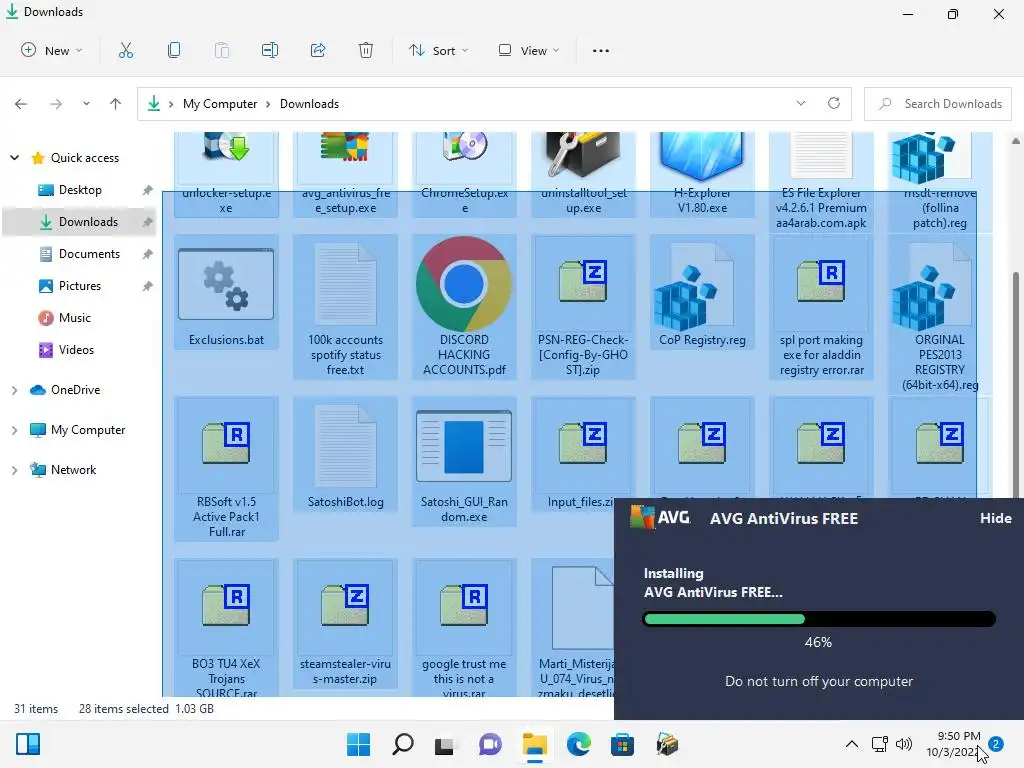Screen dimensions: 1024x768
Task: Click File Explorer taskbar icon
Action: 535,744
